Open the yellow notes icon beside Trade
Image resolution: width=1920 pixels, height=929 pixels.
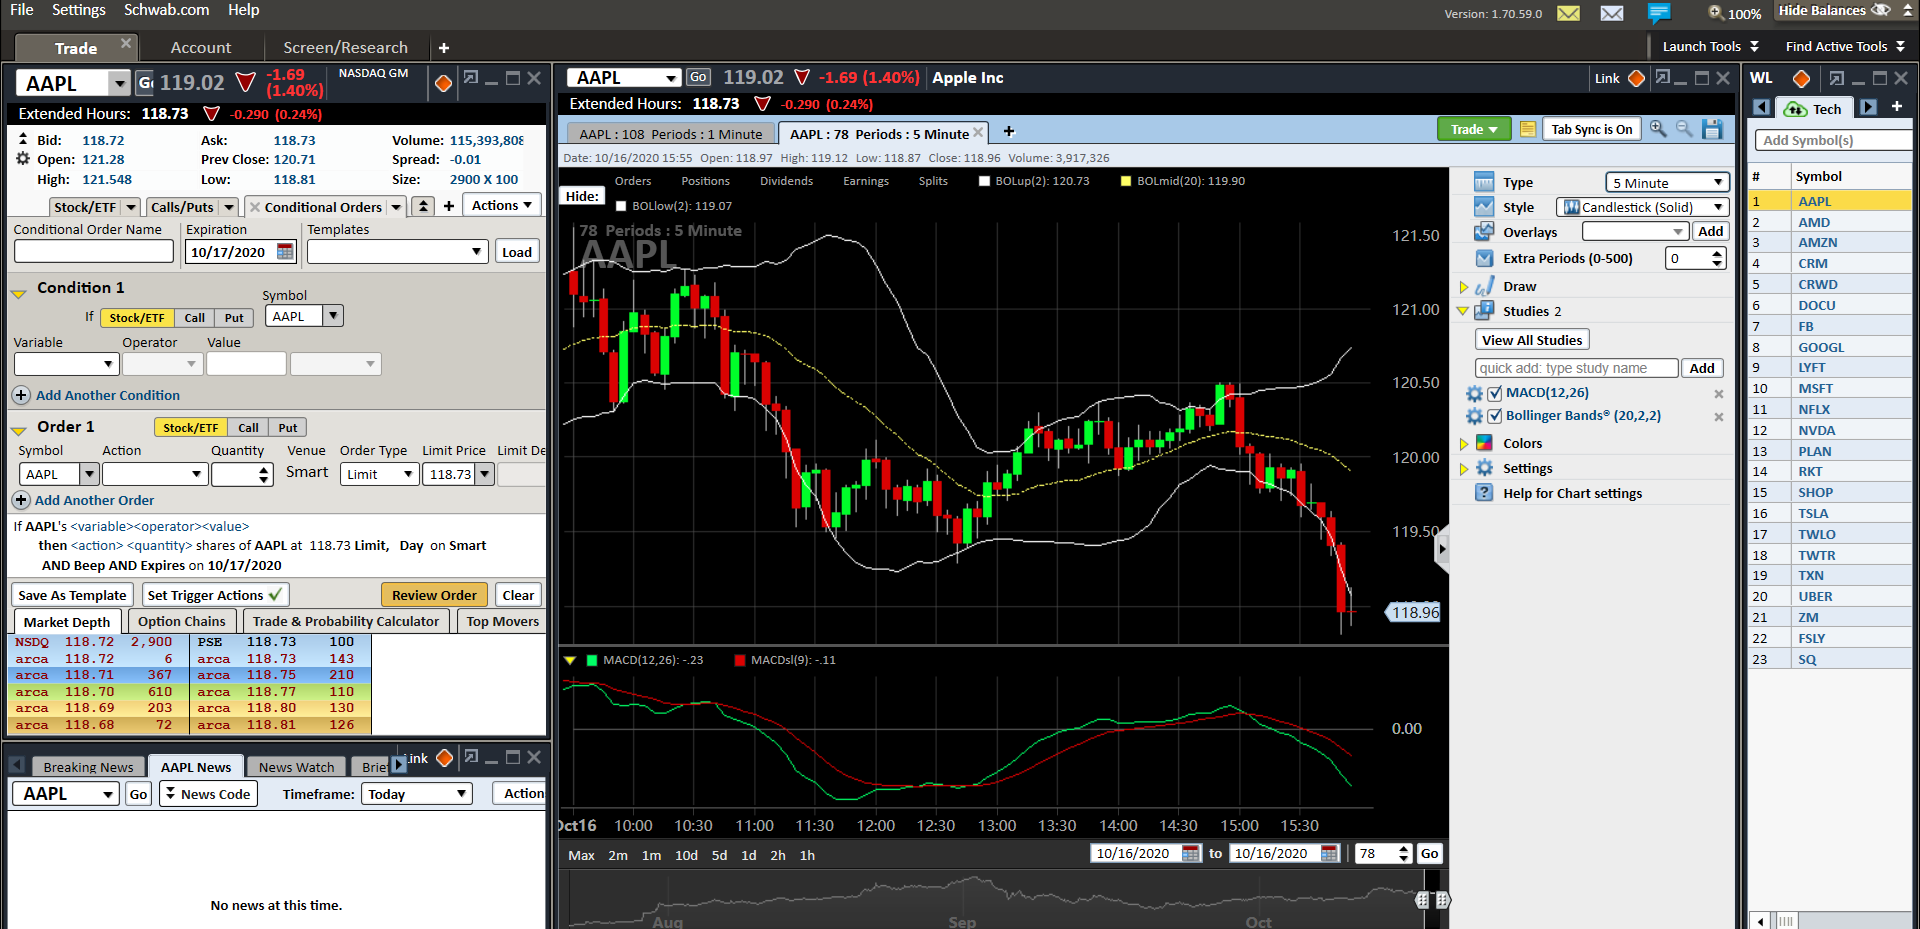click(1527, 129)
